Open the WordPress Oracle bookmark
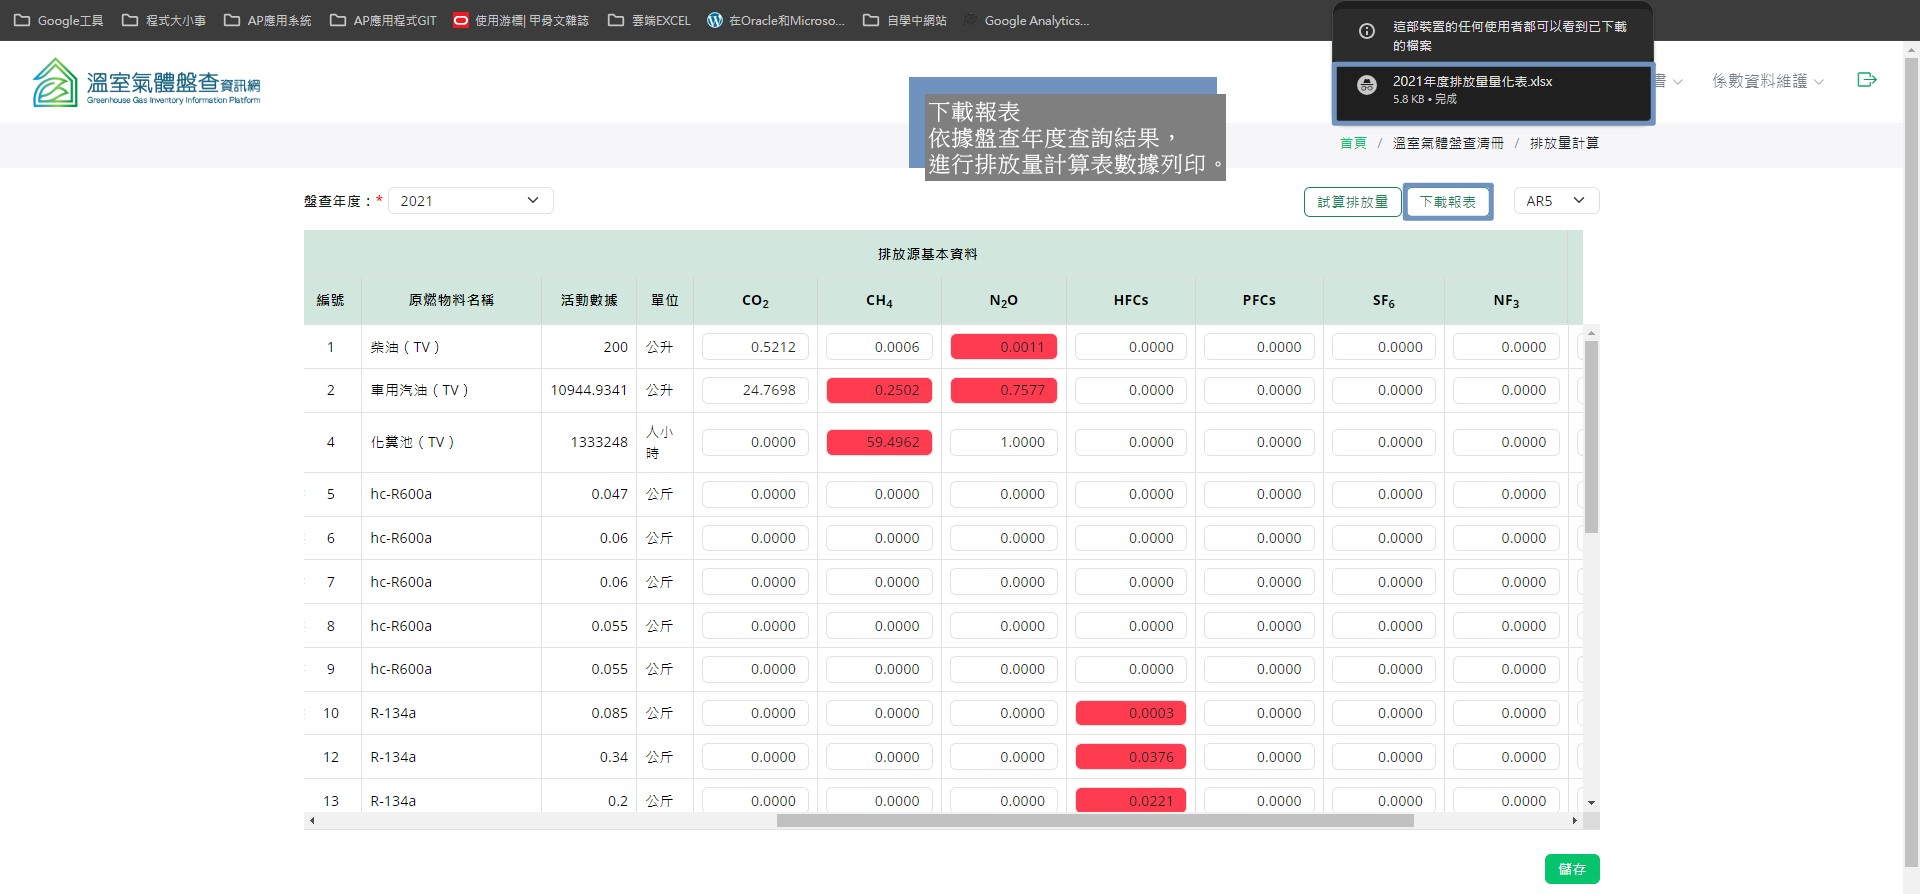The image size is (1920, 894). point(775,20)
